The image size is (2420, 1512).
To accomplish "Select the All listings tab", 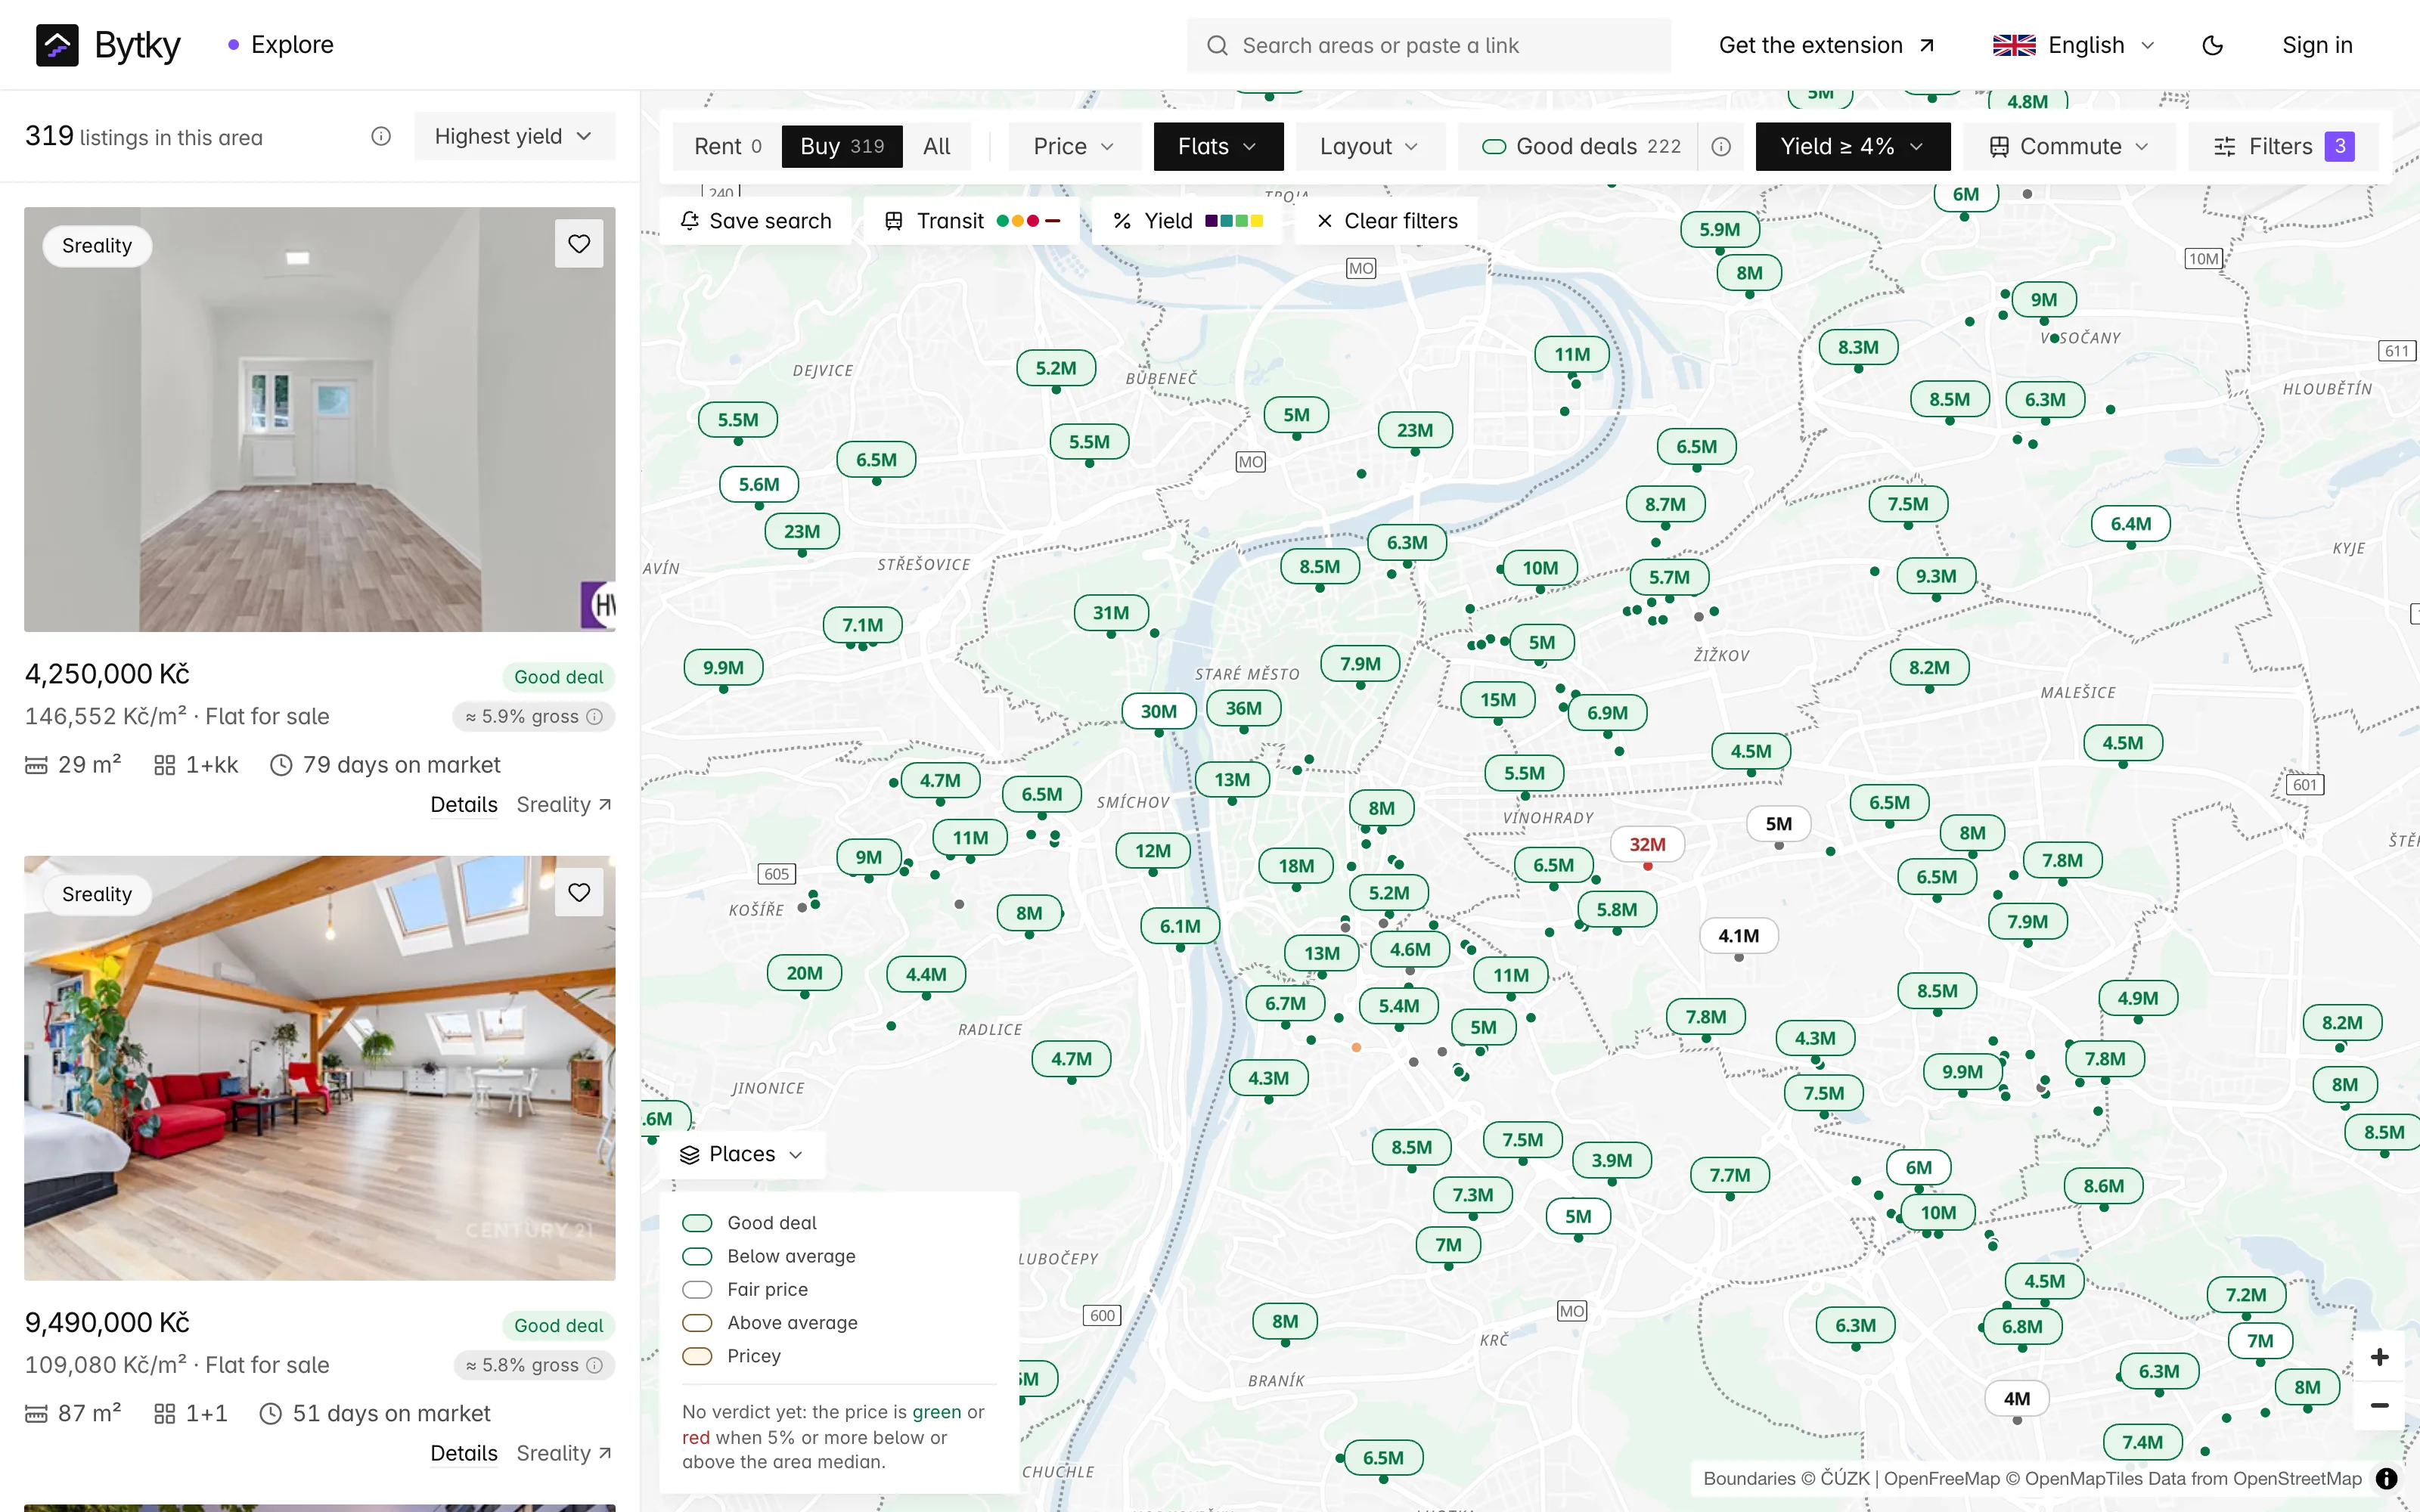I will (937, 147).
